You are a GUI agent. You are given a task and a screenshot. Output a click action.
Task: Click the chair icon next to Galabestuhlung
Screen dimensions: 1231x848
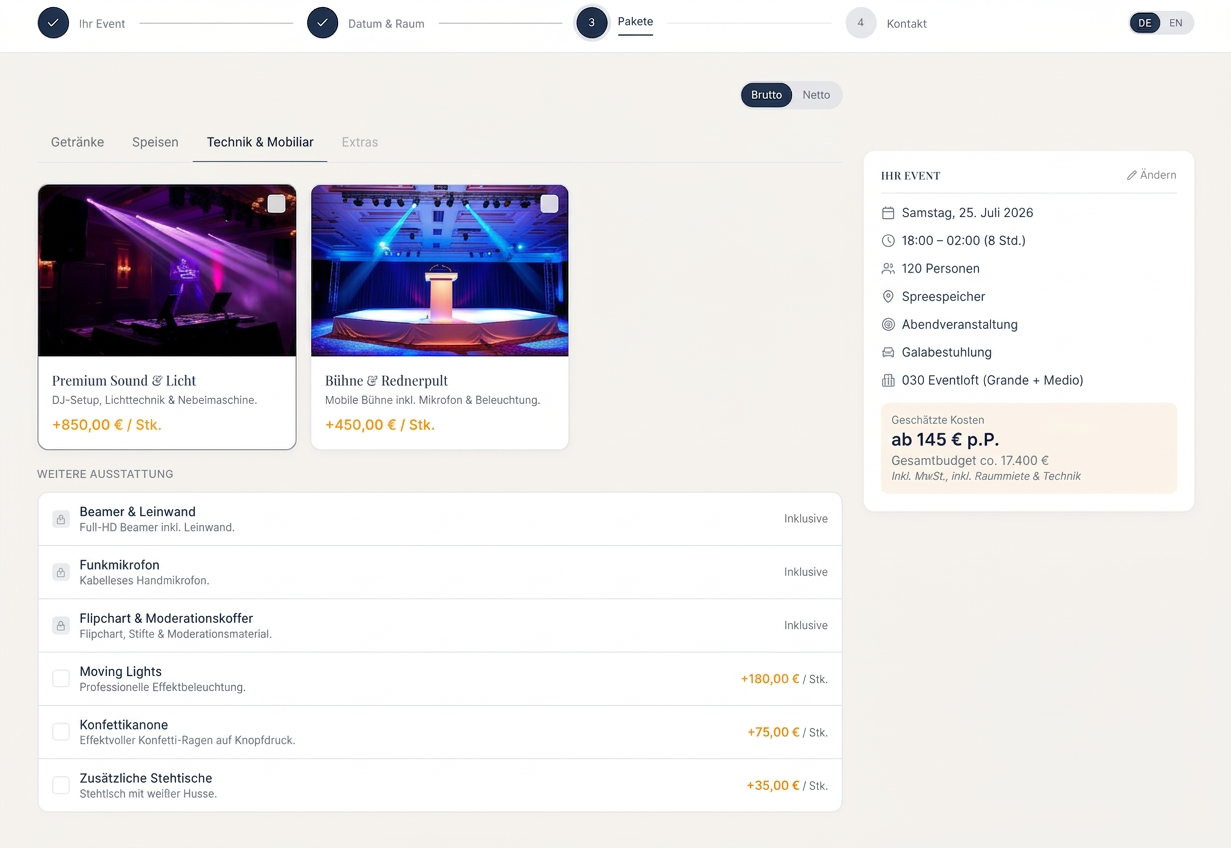click(888, 352)
